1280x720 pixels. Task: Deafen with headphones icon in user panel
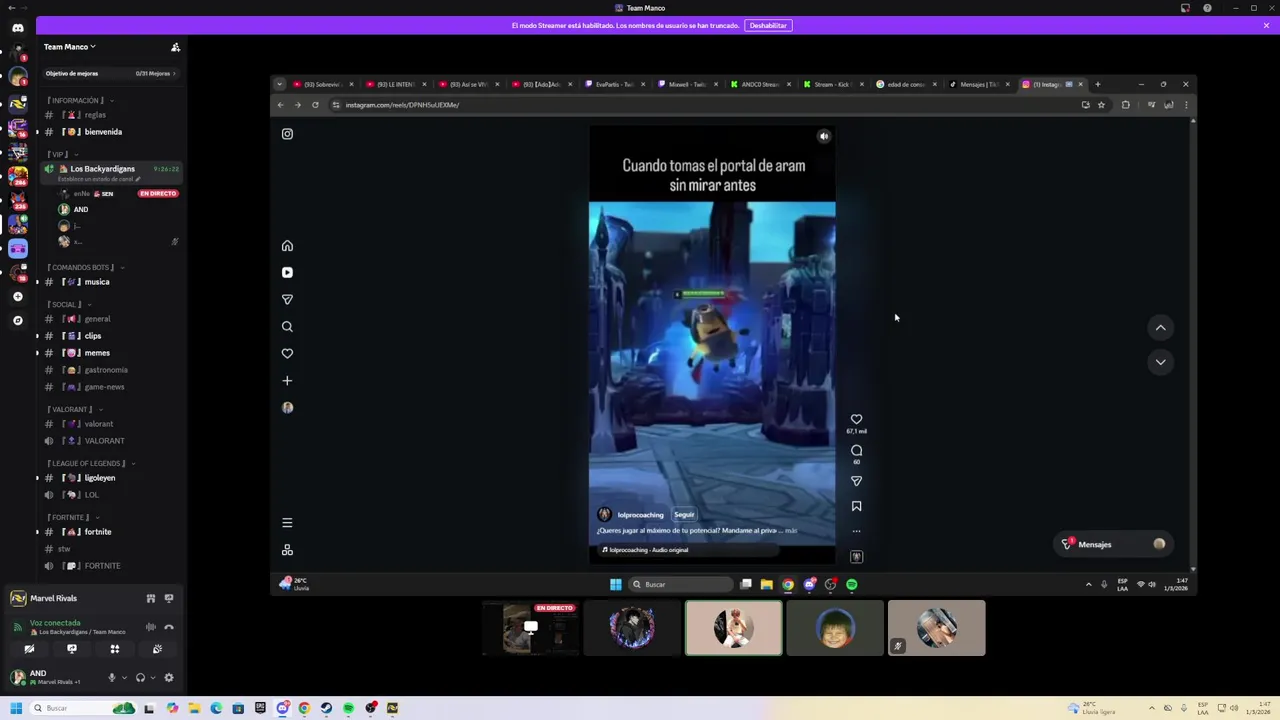coord(140,678)
